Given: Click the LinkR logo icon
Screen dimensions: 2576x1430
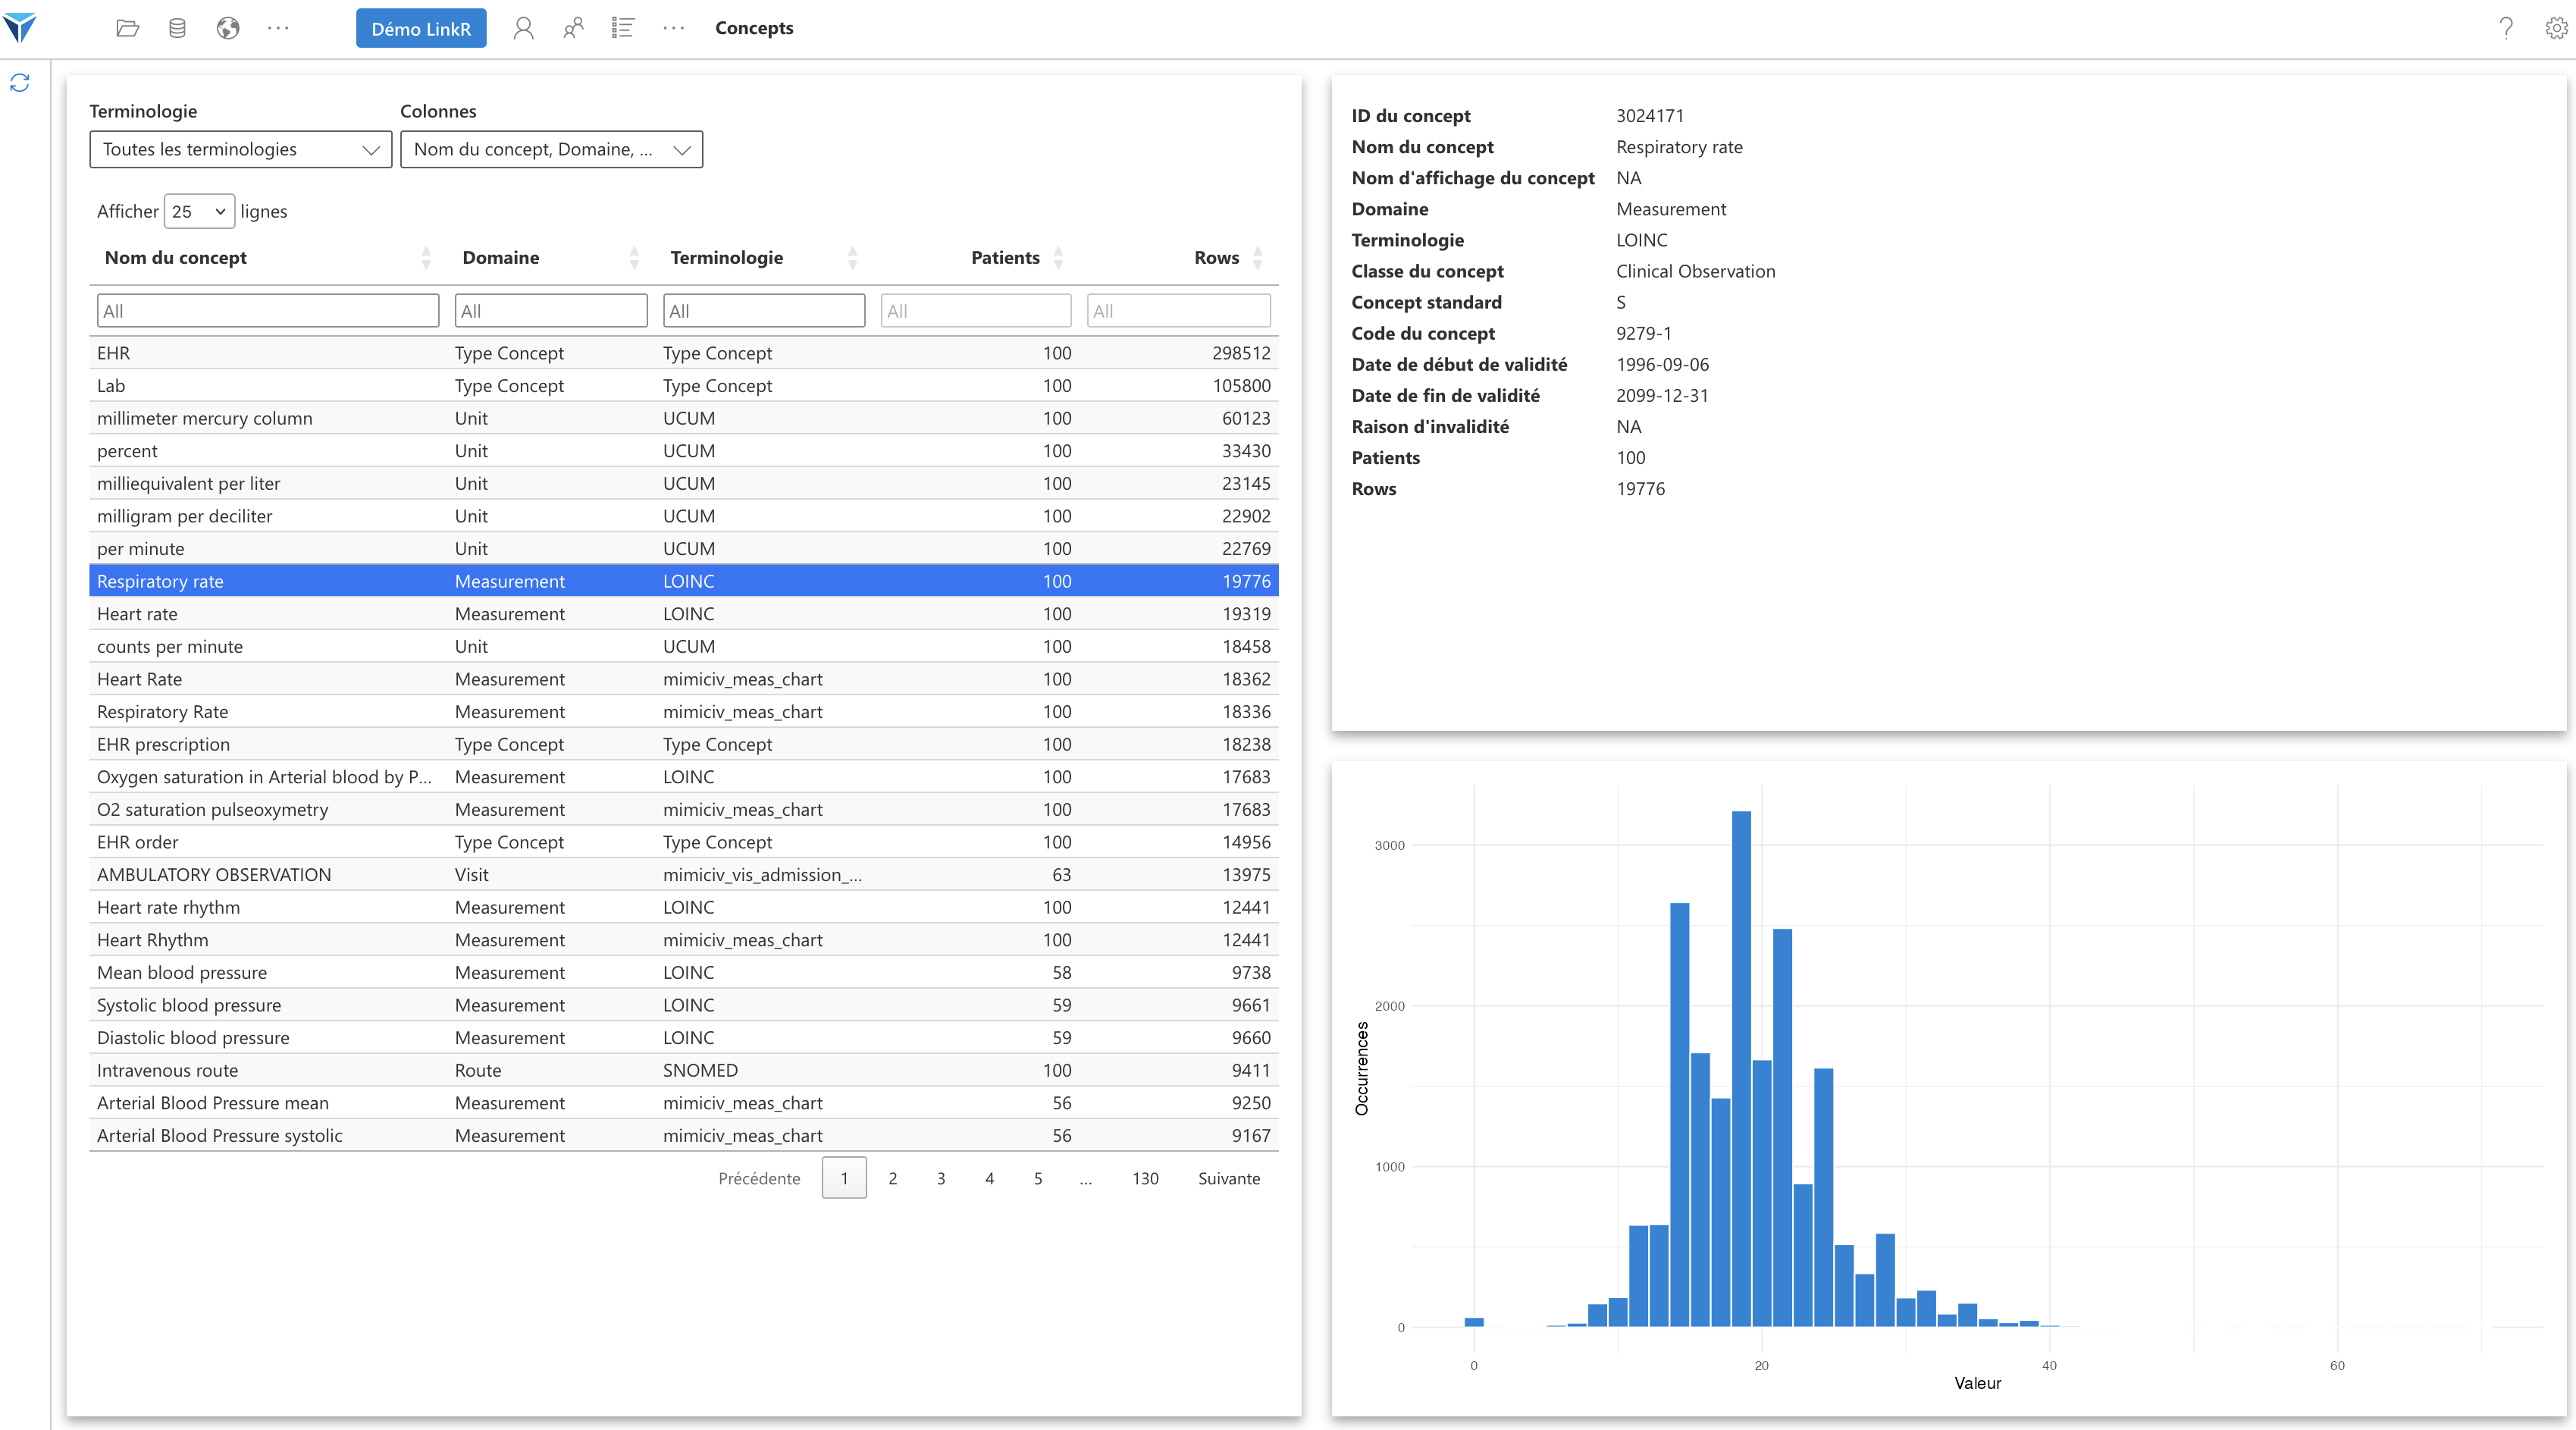Looking at the screenshot, I should coord(20,27).
